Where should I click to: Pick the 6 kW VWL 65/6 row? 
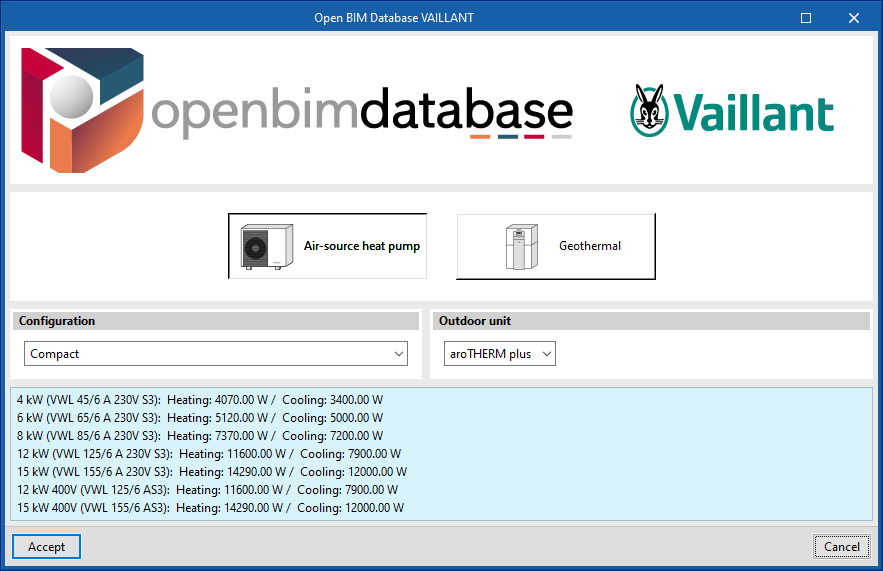click(199, 417)
